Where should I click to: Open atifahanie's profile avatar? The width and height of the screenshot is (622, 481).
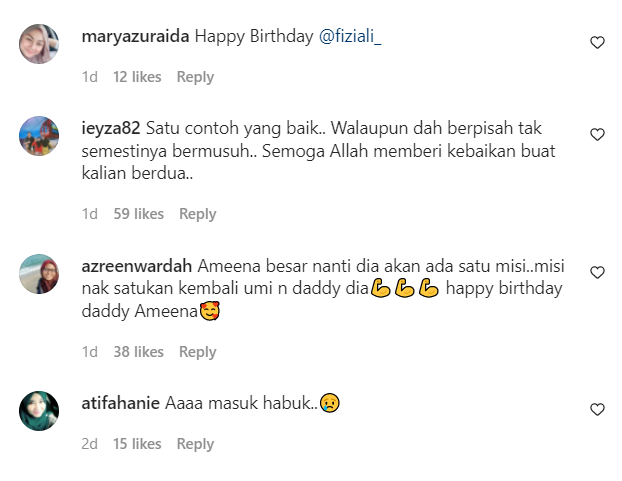click(x=39, y=411)
